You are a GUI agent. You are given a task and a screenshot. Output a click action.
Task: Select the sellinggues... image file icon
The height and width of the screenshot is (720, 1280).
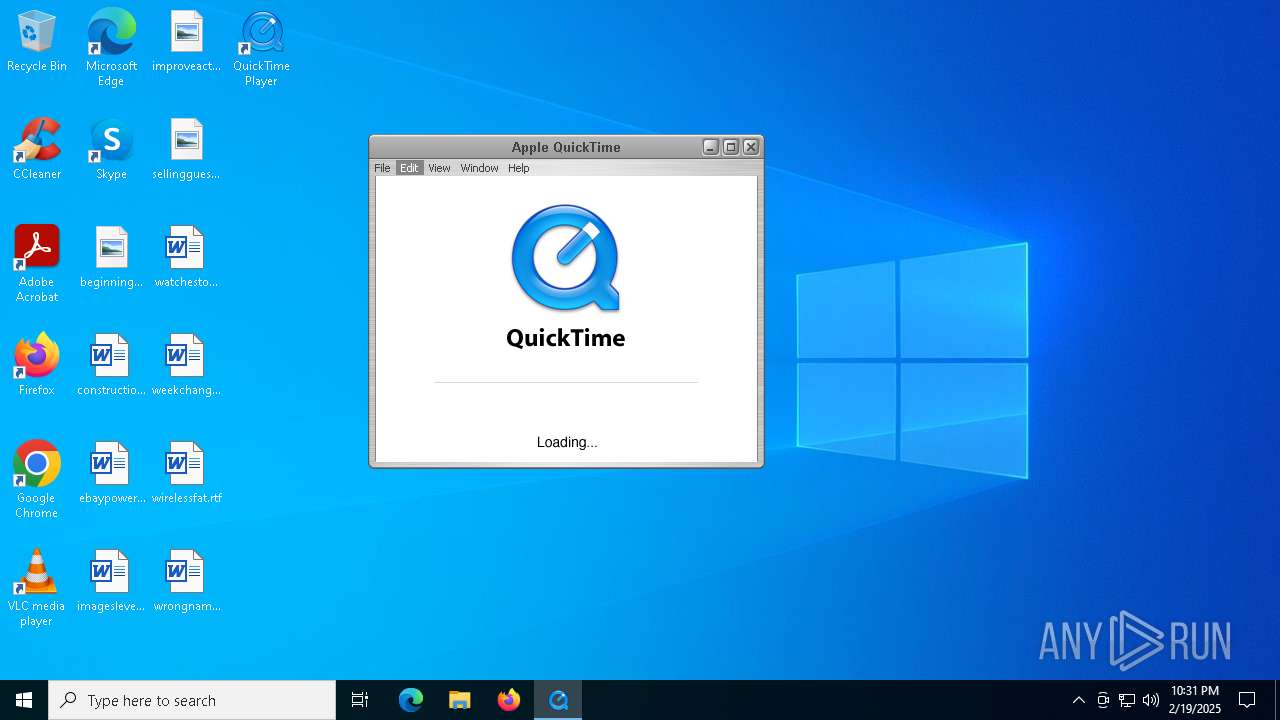[186, 150]
